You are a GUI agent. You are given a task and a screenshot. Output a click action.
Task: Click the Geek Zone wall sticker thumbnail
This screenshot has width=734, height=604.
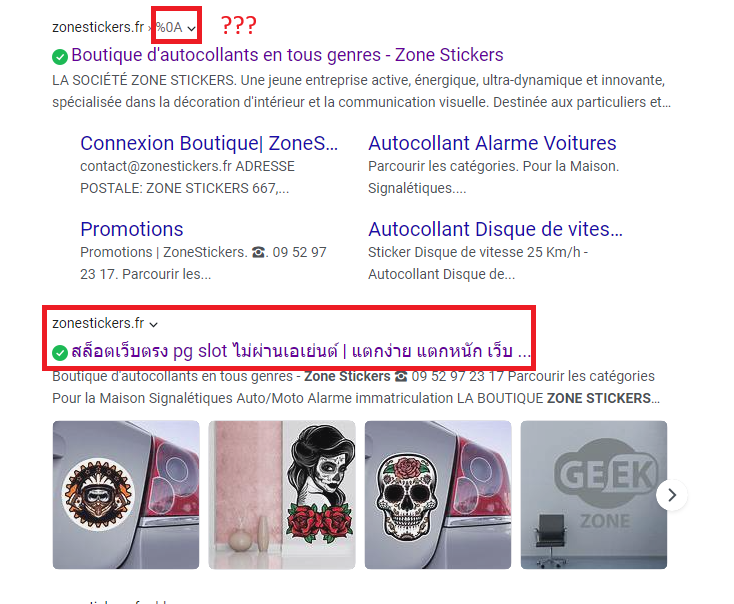[x=594, y=495]
